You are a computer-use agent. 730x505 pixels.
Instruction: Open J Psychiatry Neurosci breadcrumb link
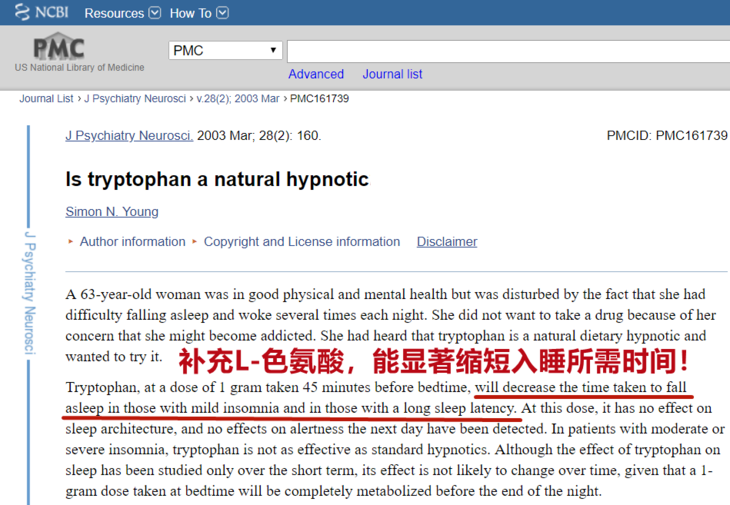(136, 99)
